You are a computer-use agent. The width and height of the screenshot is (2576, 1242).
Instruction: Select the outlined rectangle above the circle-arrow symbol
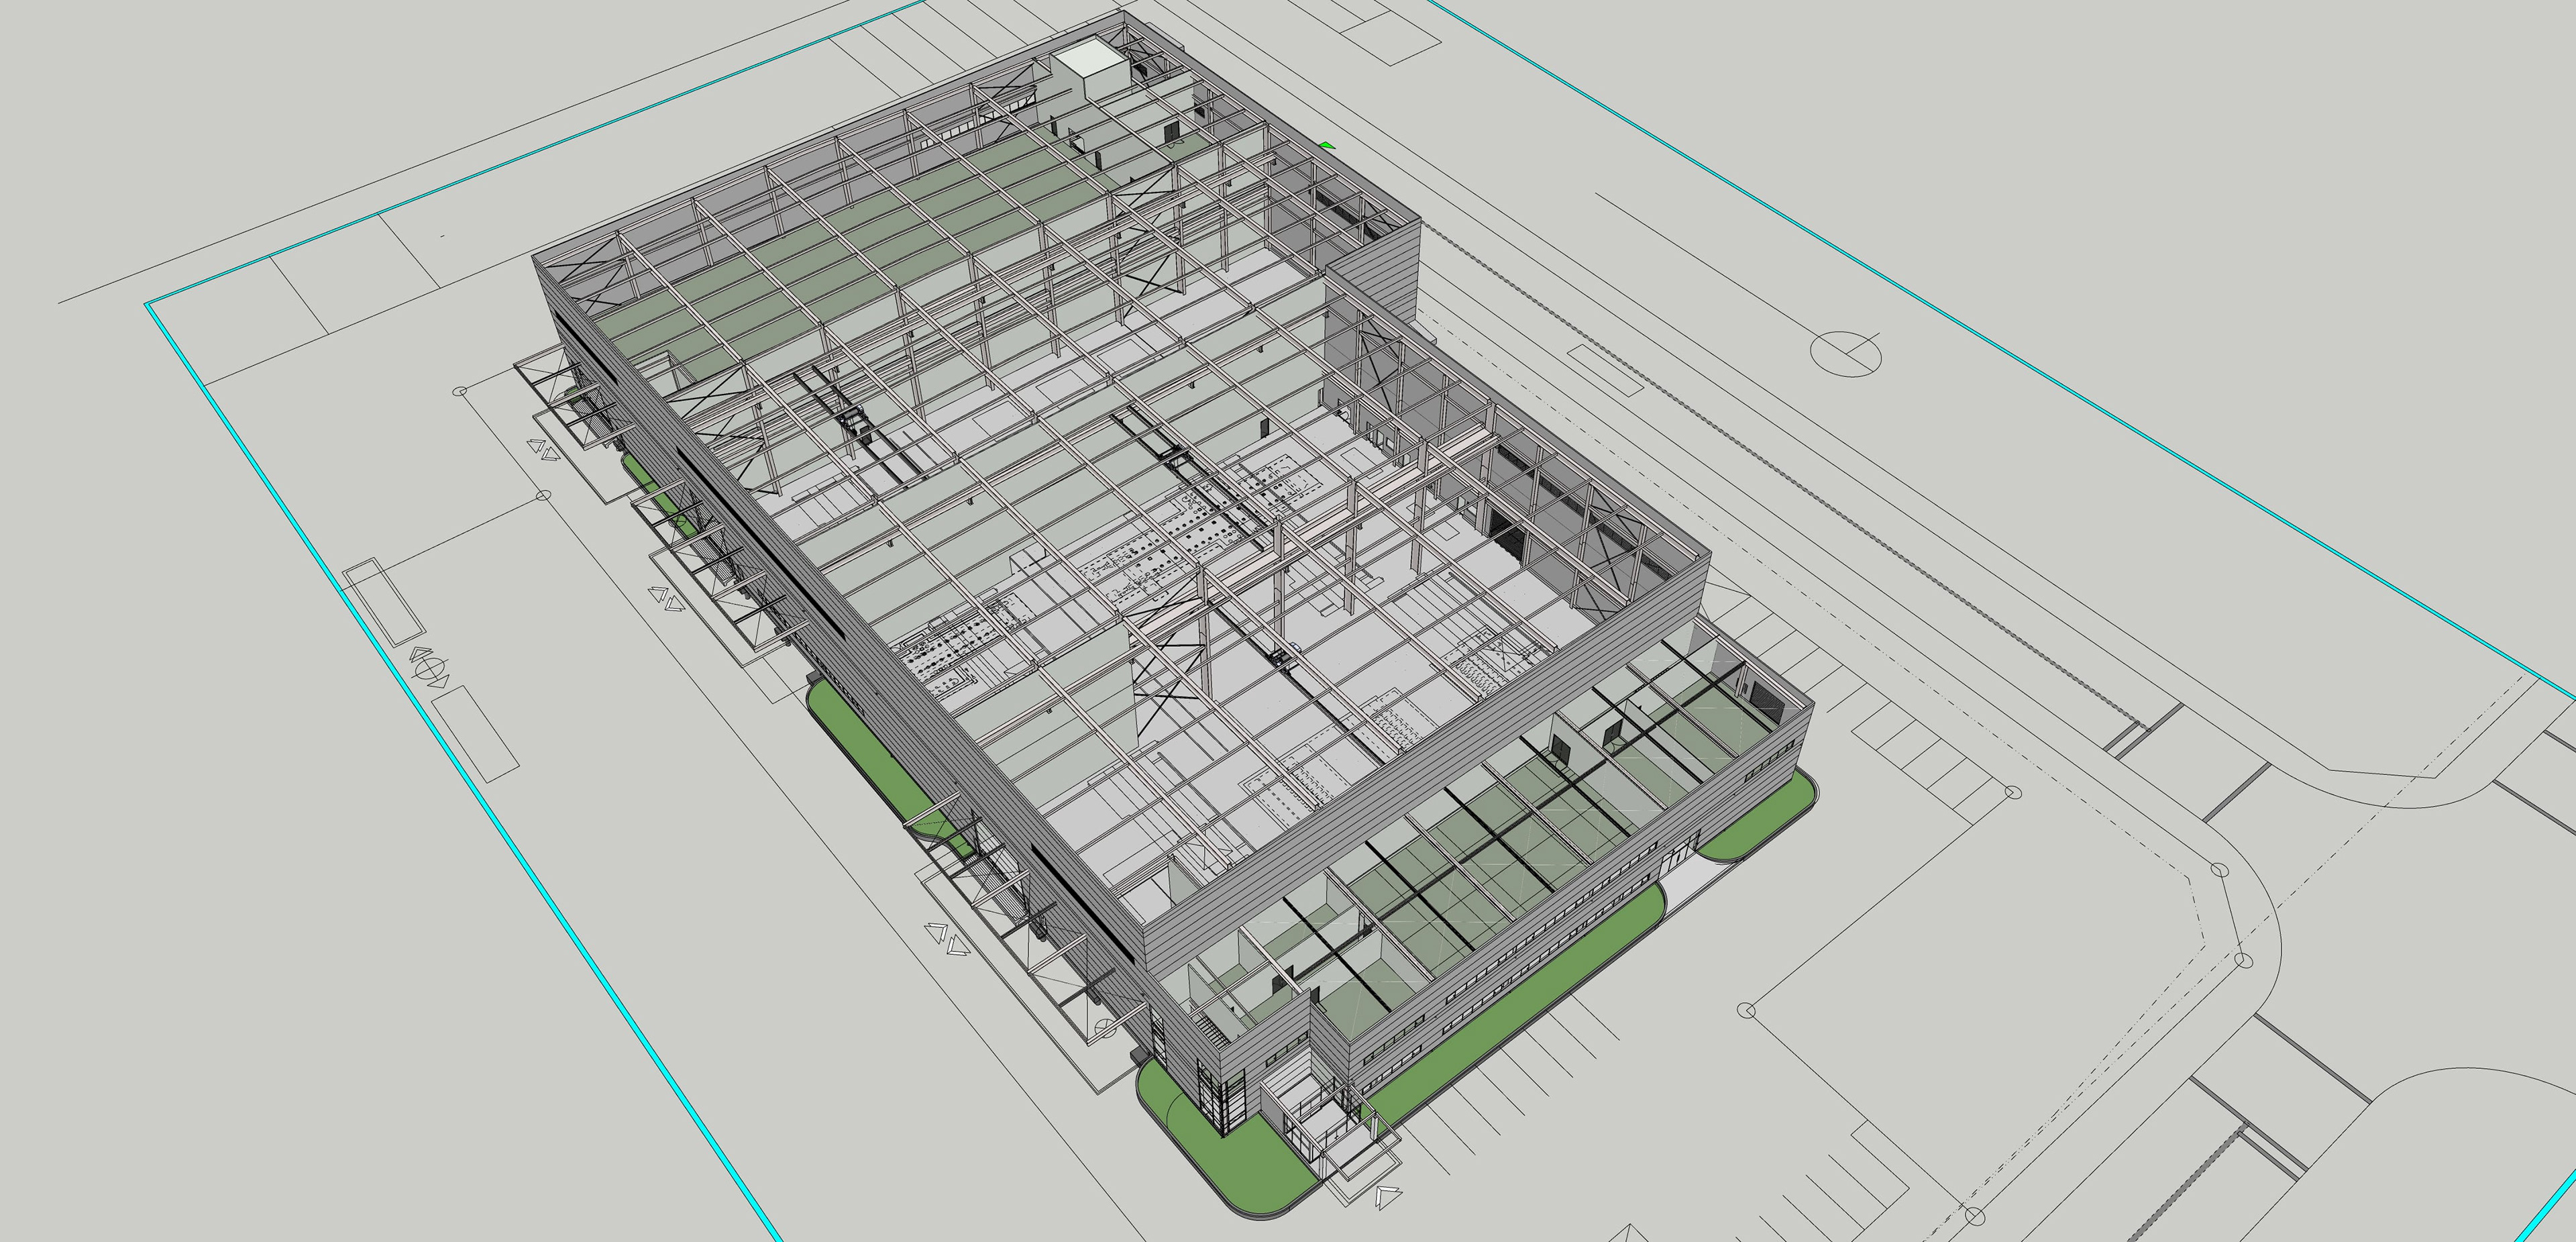click(383, 601)
